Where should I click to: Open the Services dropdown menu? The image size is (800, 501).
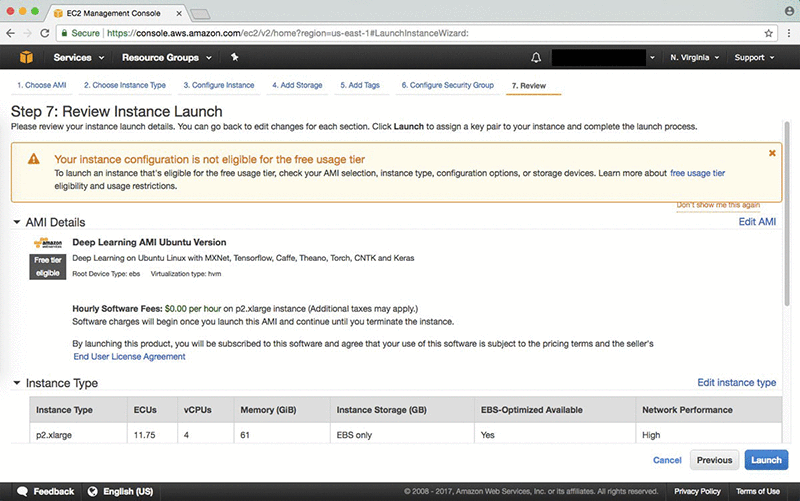[x=79, y=58]
